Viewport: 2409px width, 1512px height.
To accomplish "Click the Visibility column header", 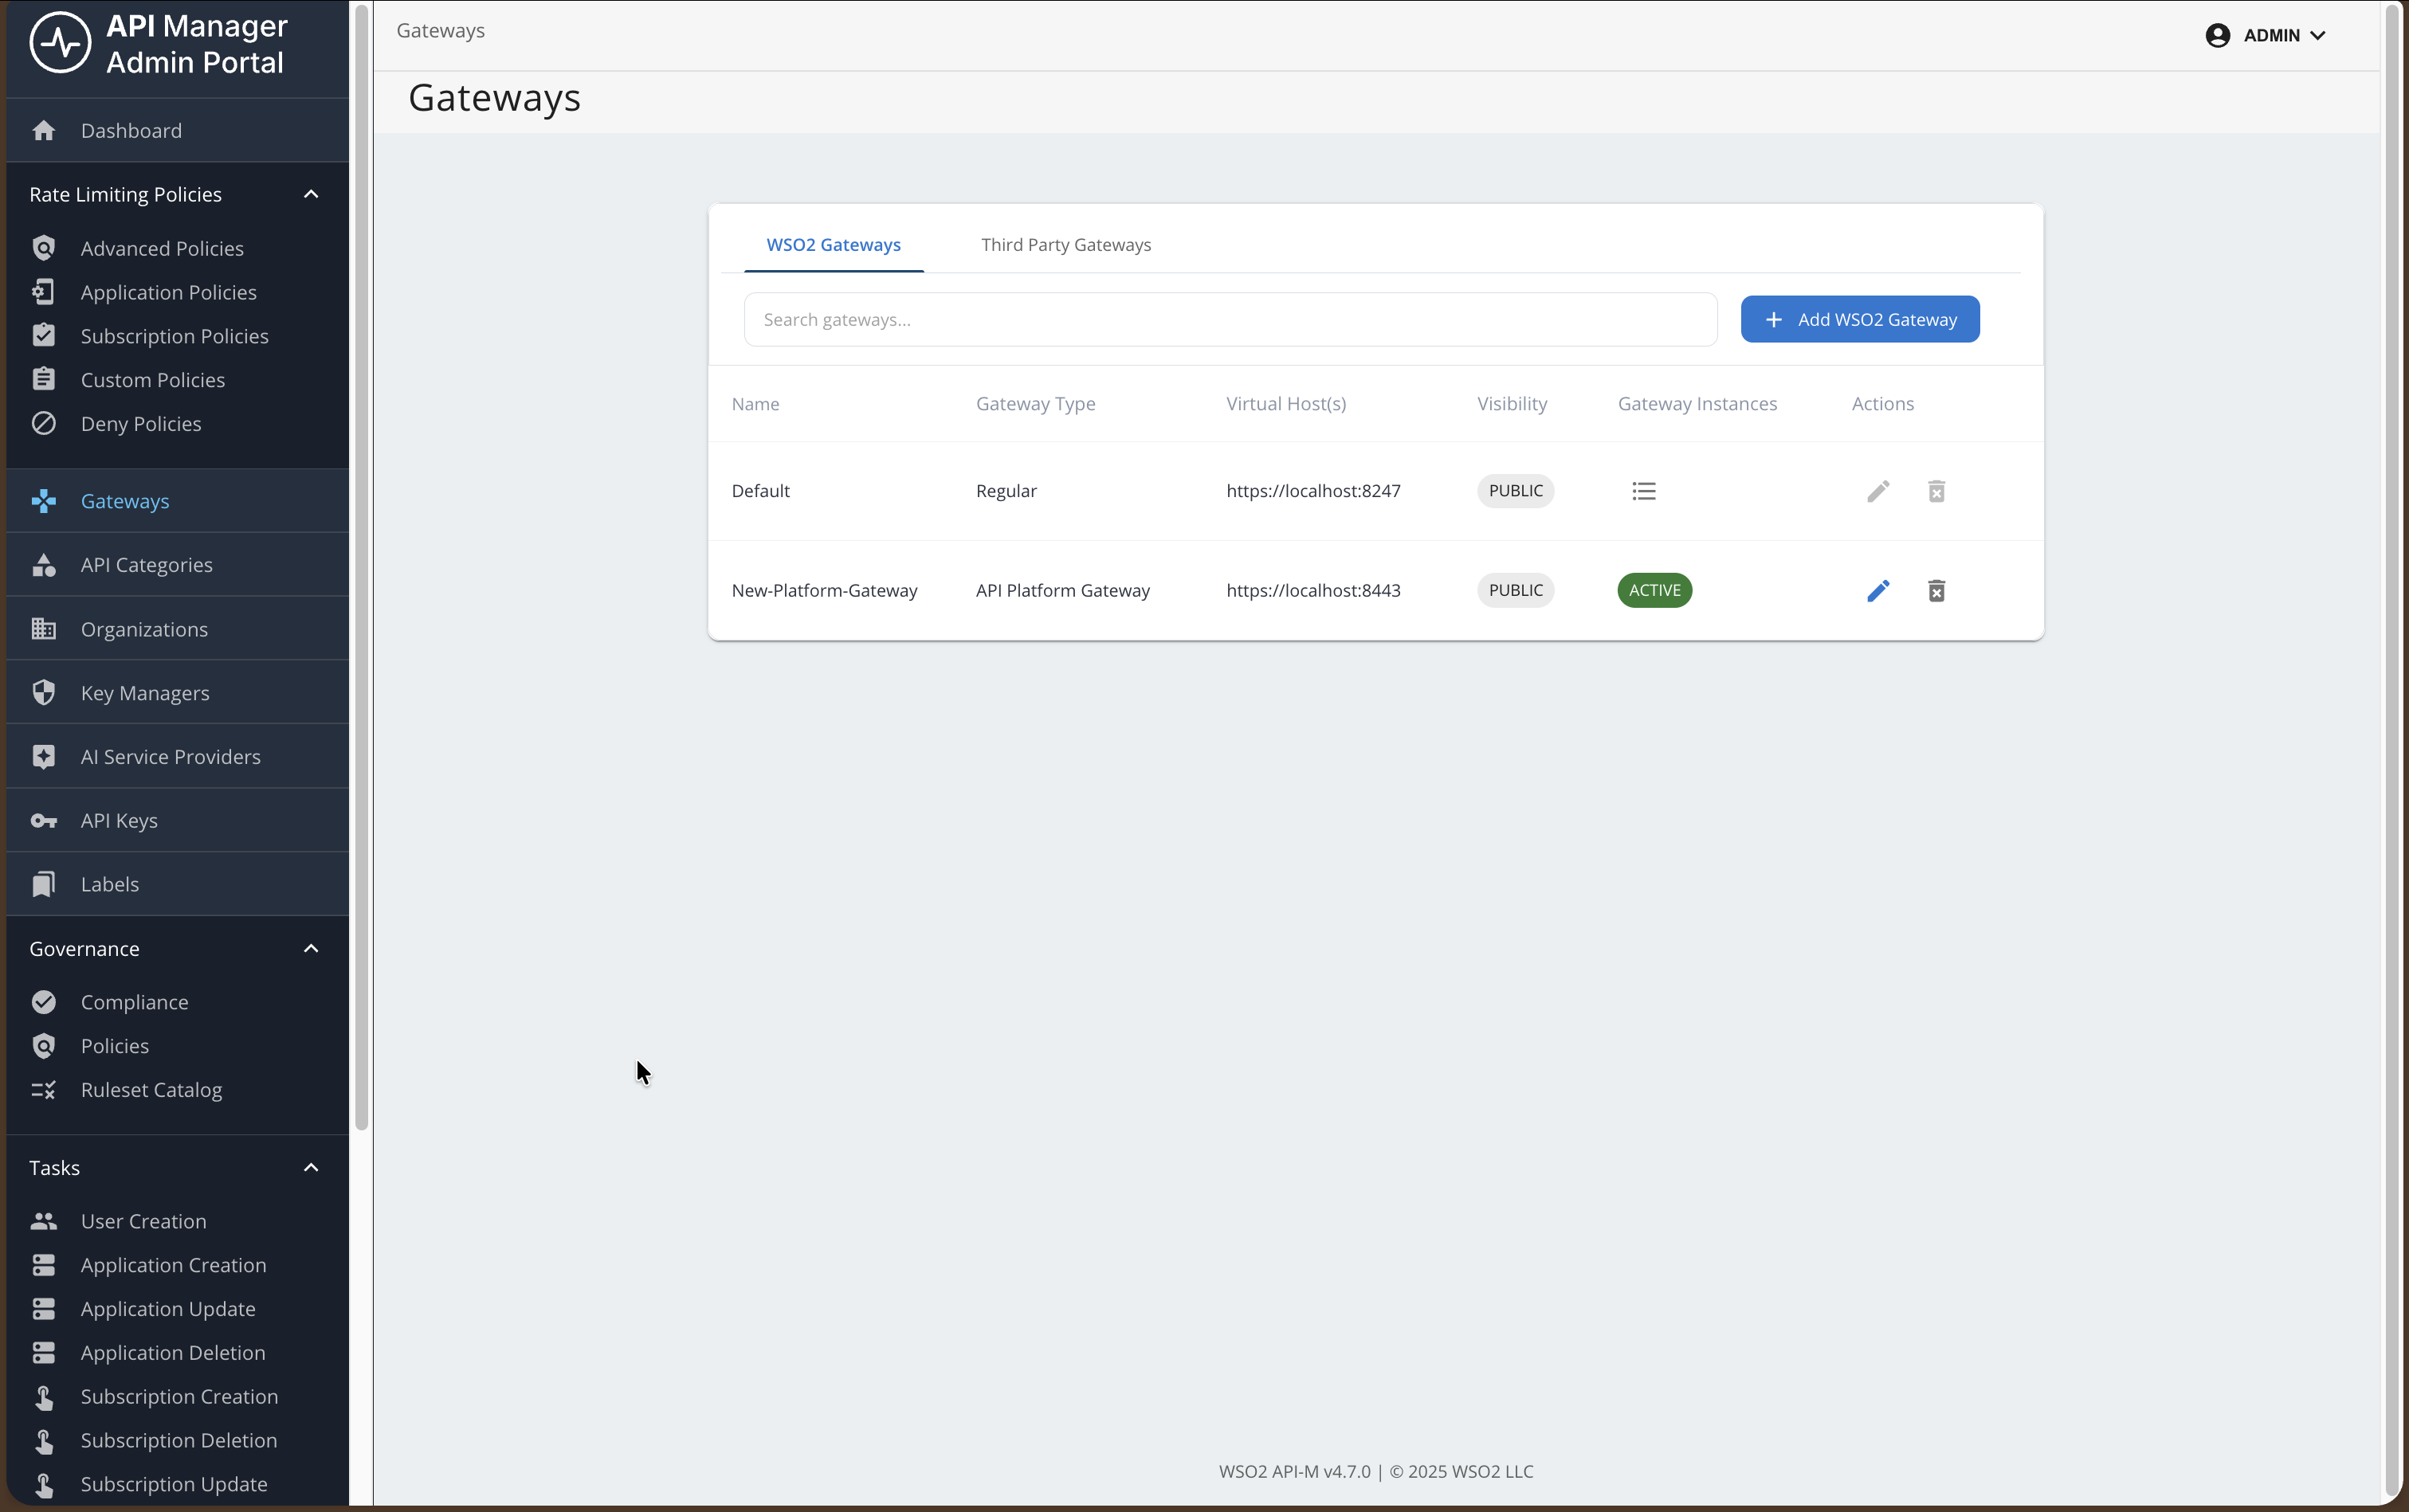I will point(1511,404).
